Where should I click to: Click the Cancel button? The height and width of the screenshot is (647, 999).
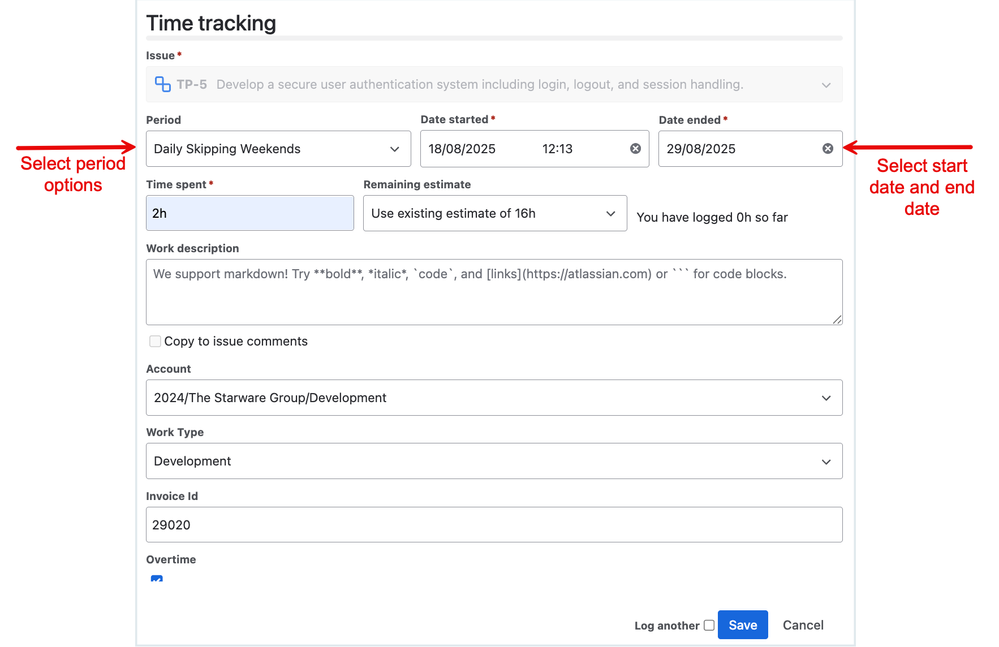[x=803, y=625]
